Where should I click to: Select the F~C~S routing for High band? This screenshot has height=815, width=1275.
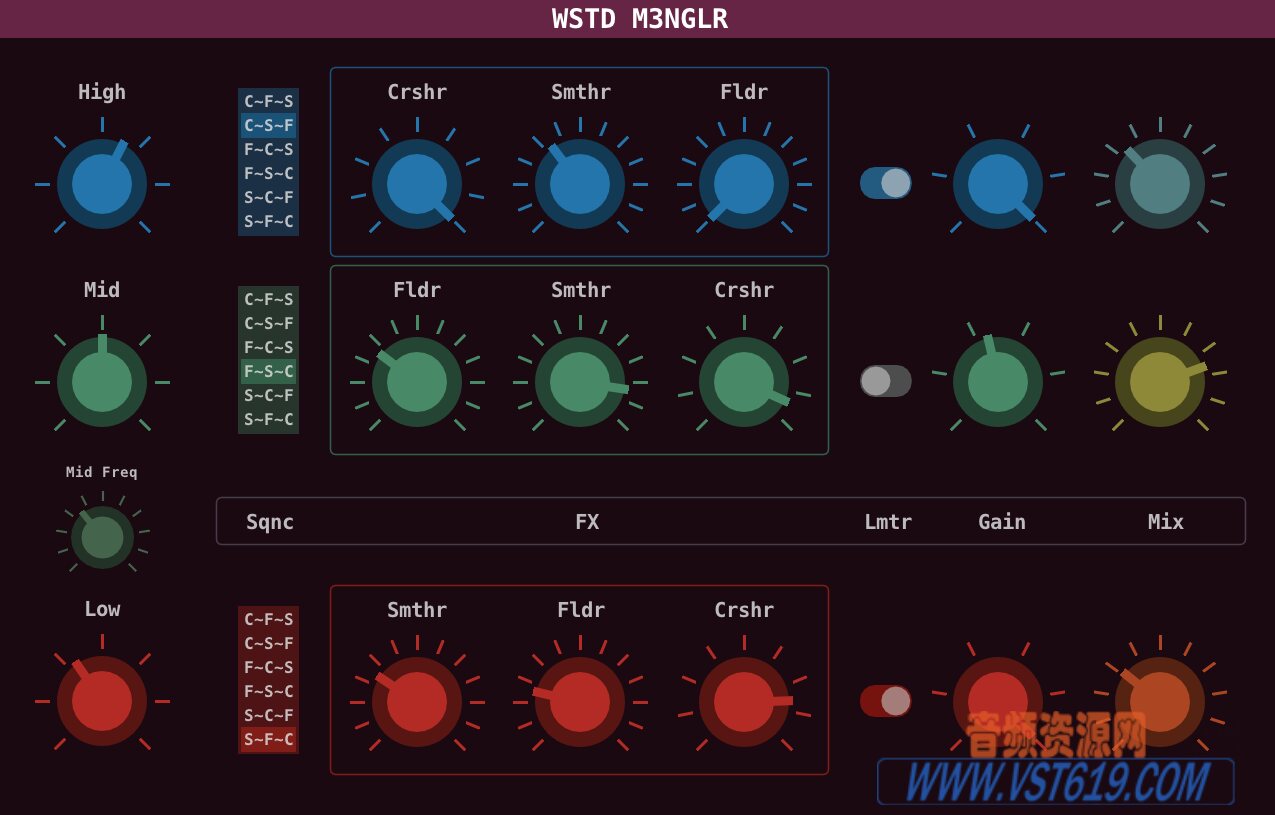(268, 149)
